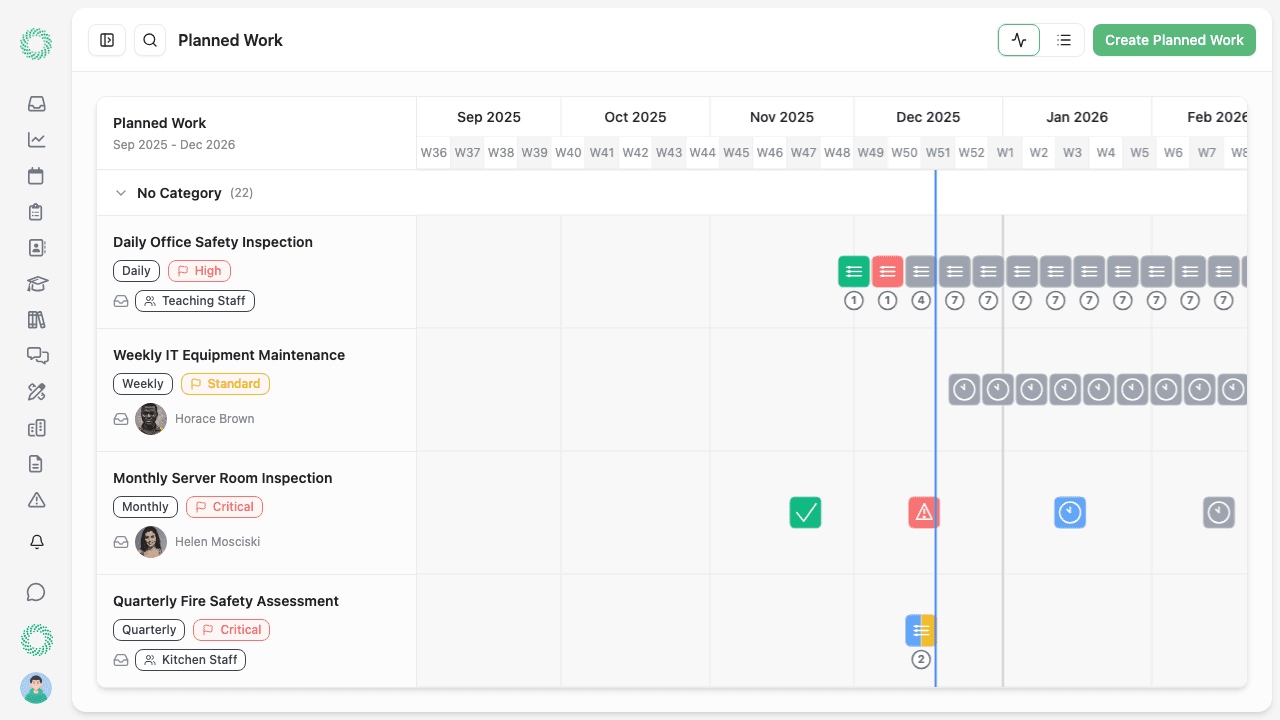Click the green completed check on Monthly Server Room Inspection
Screen dimensions: 1280x720
point(805,512)
